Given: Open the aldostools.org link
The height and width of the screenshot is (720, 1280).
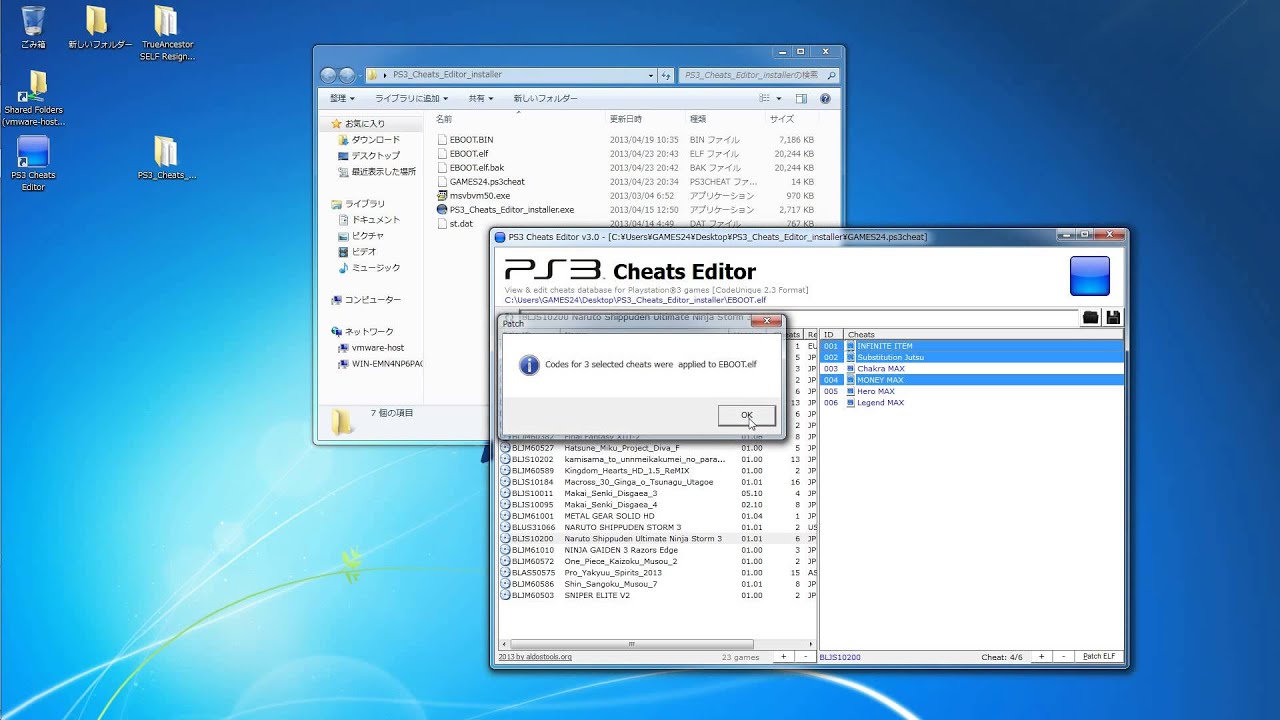Looking at the screenshot, I should pyautogui.click(x=535, y=657).
